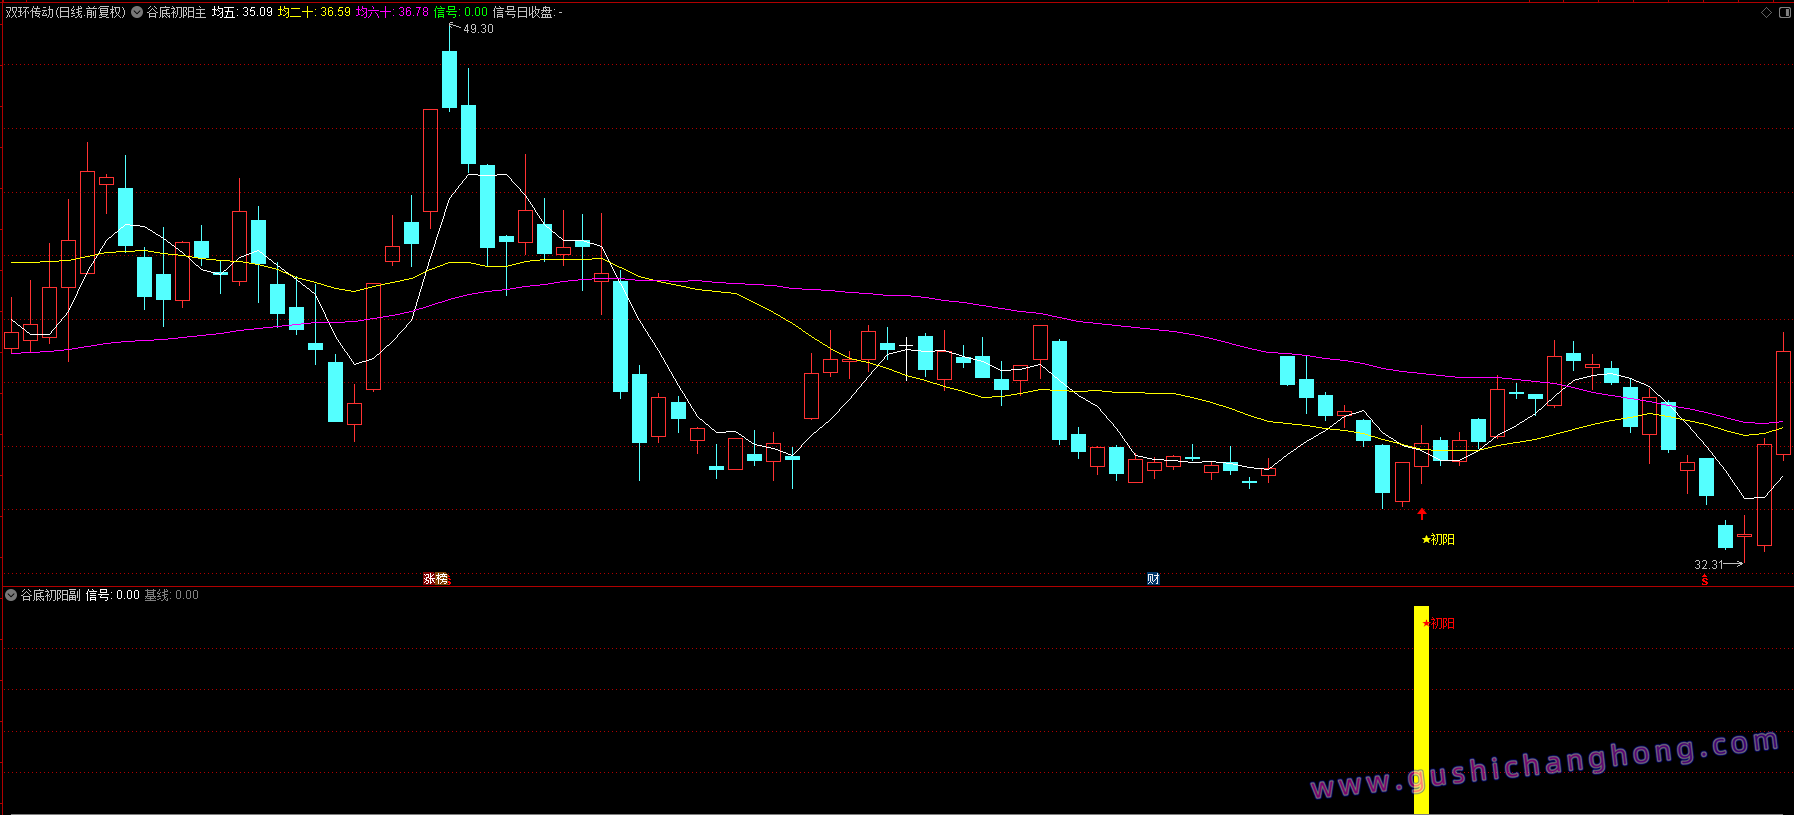Open the 谷底初阳主 indicator dropdown arrow
The image size is (1794, 815).
(137, 13)
